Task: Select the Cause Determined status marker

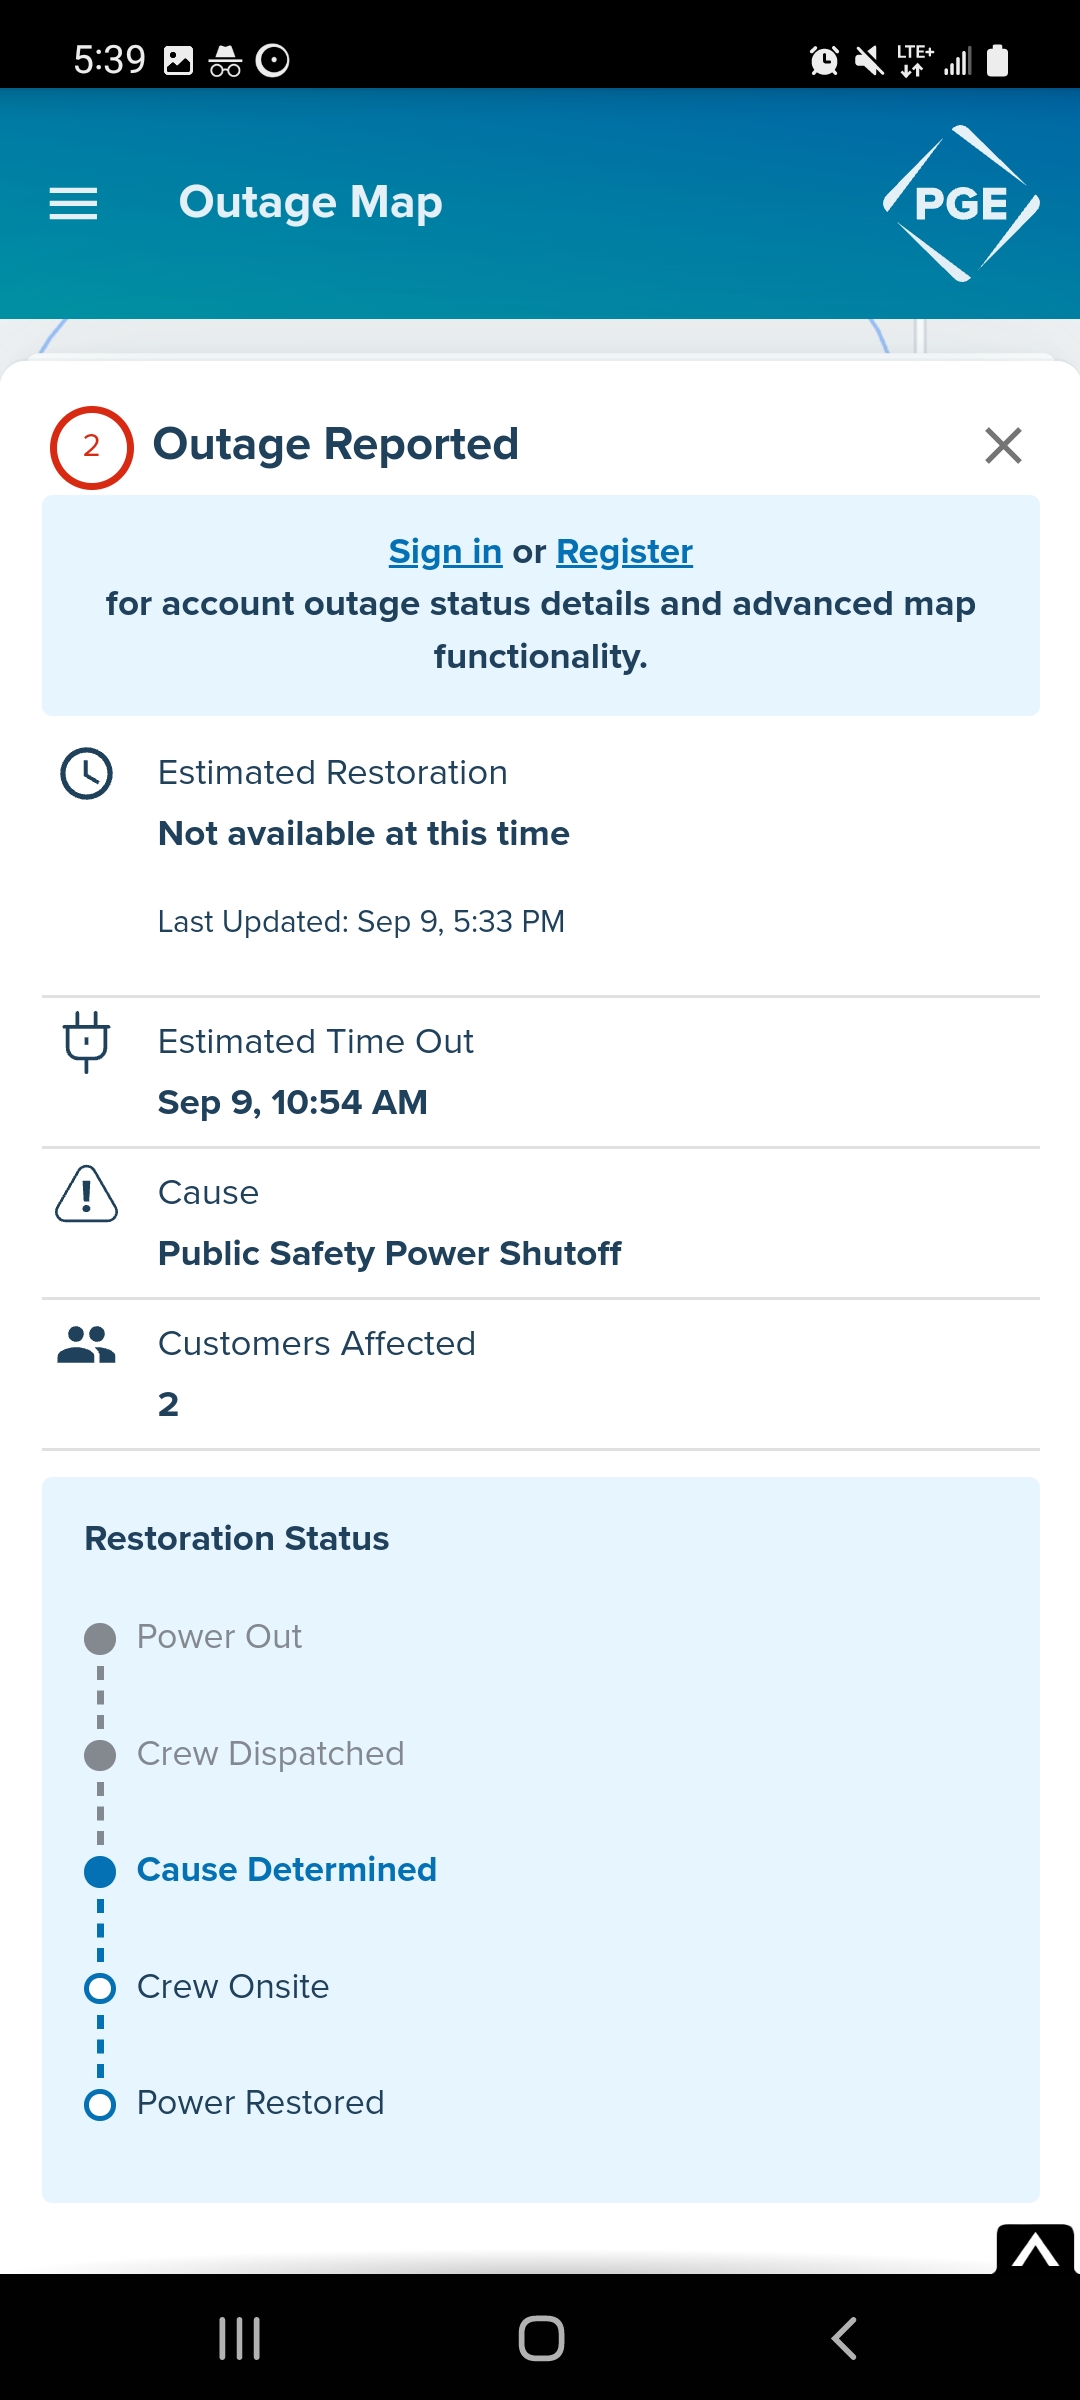Action: tap(100, 1871)
